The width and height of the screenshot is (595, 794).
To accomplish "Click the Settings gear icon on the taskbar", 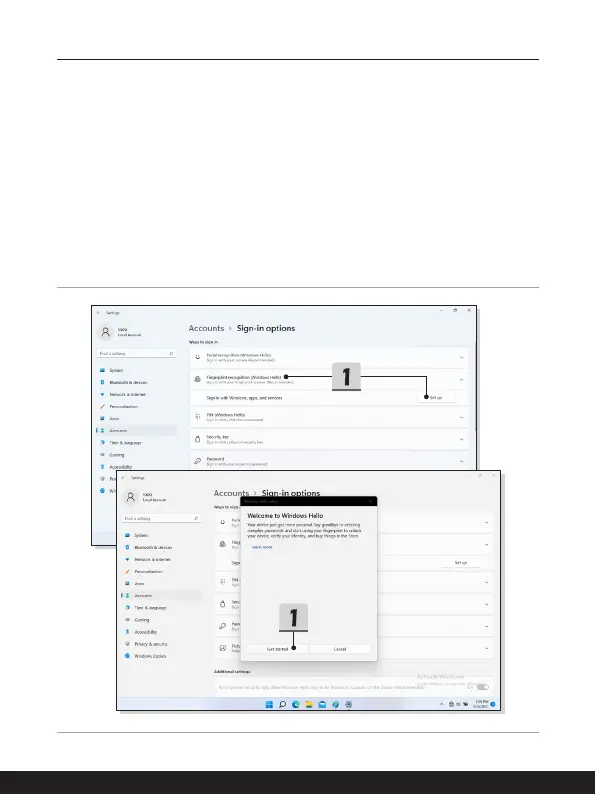I will point(348,704).
